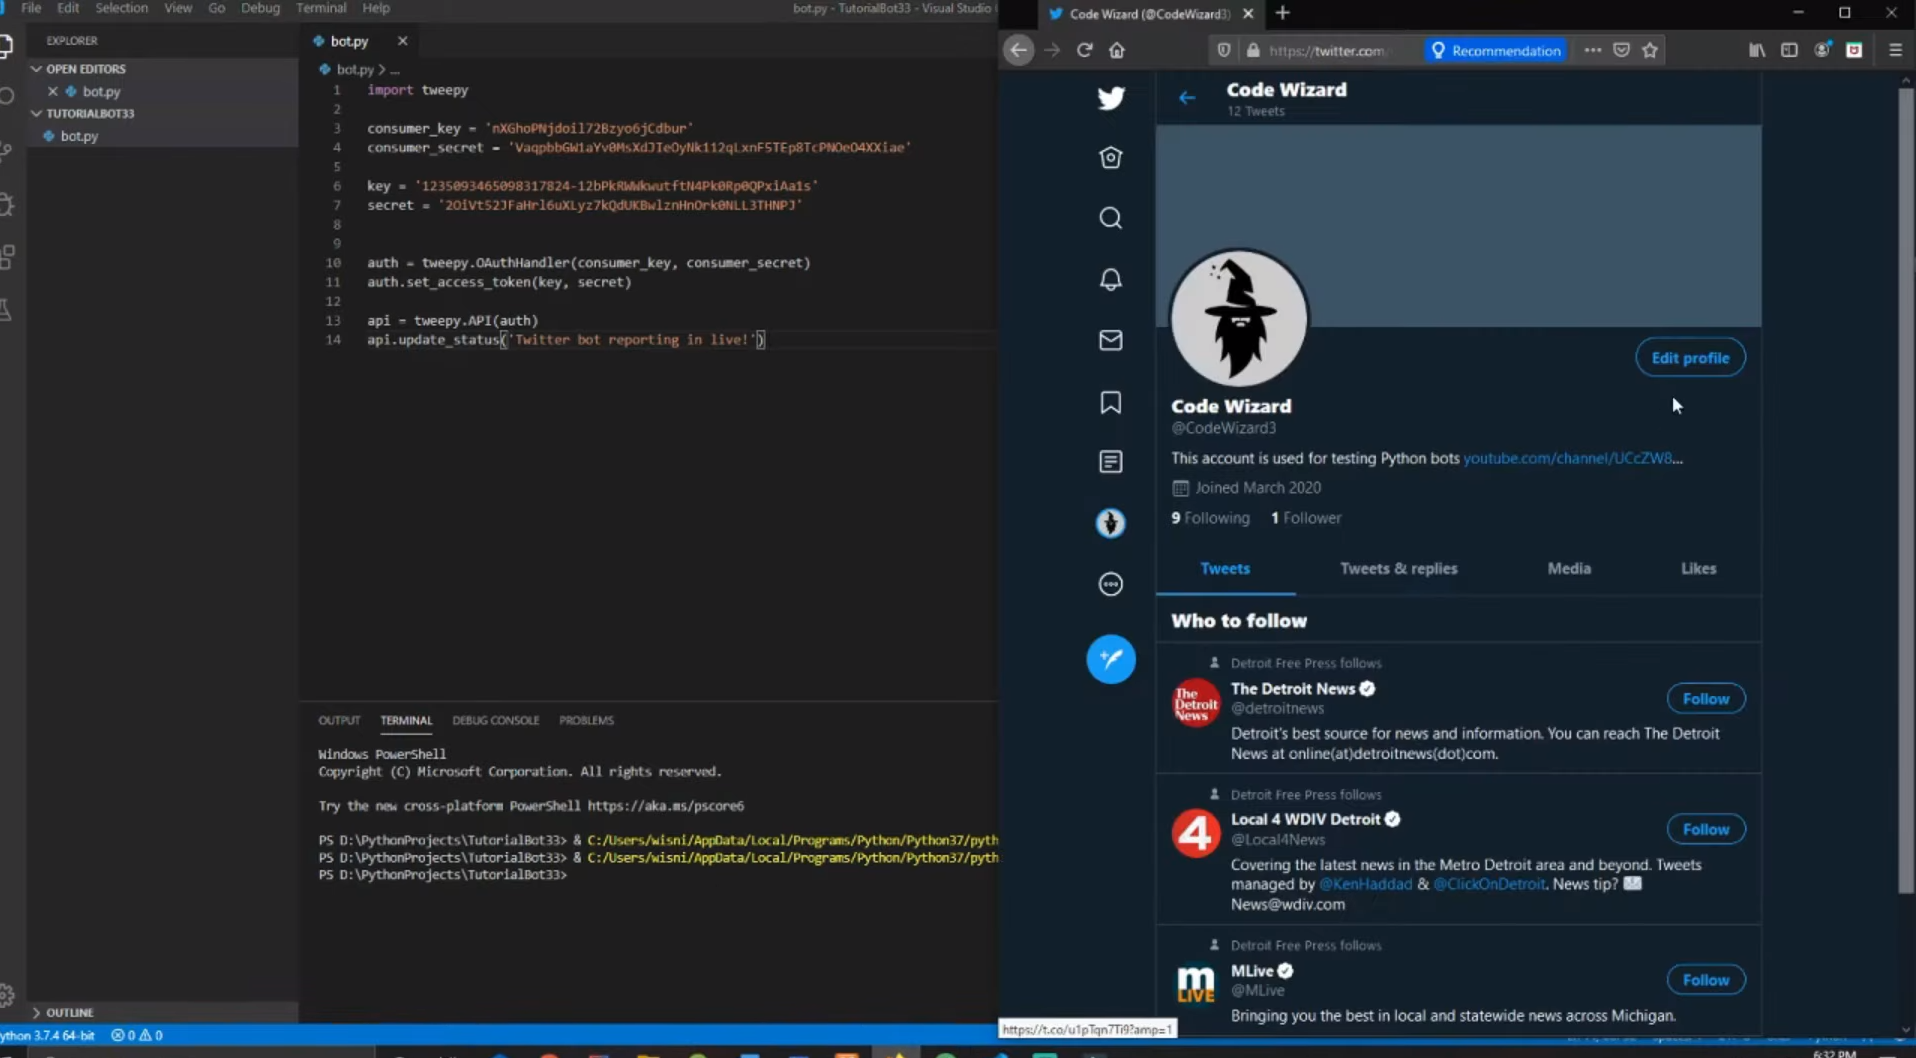Screen dimensions: 1916x1058
Task: Bookmark this page with star icon
Action: (1651, 50)
